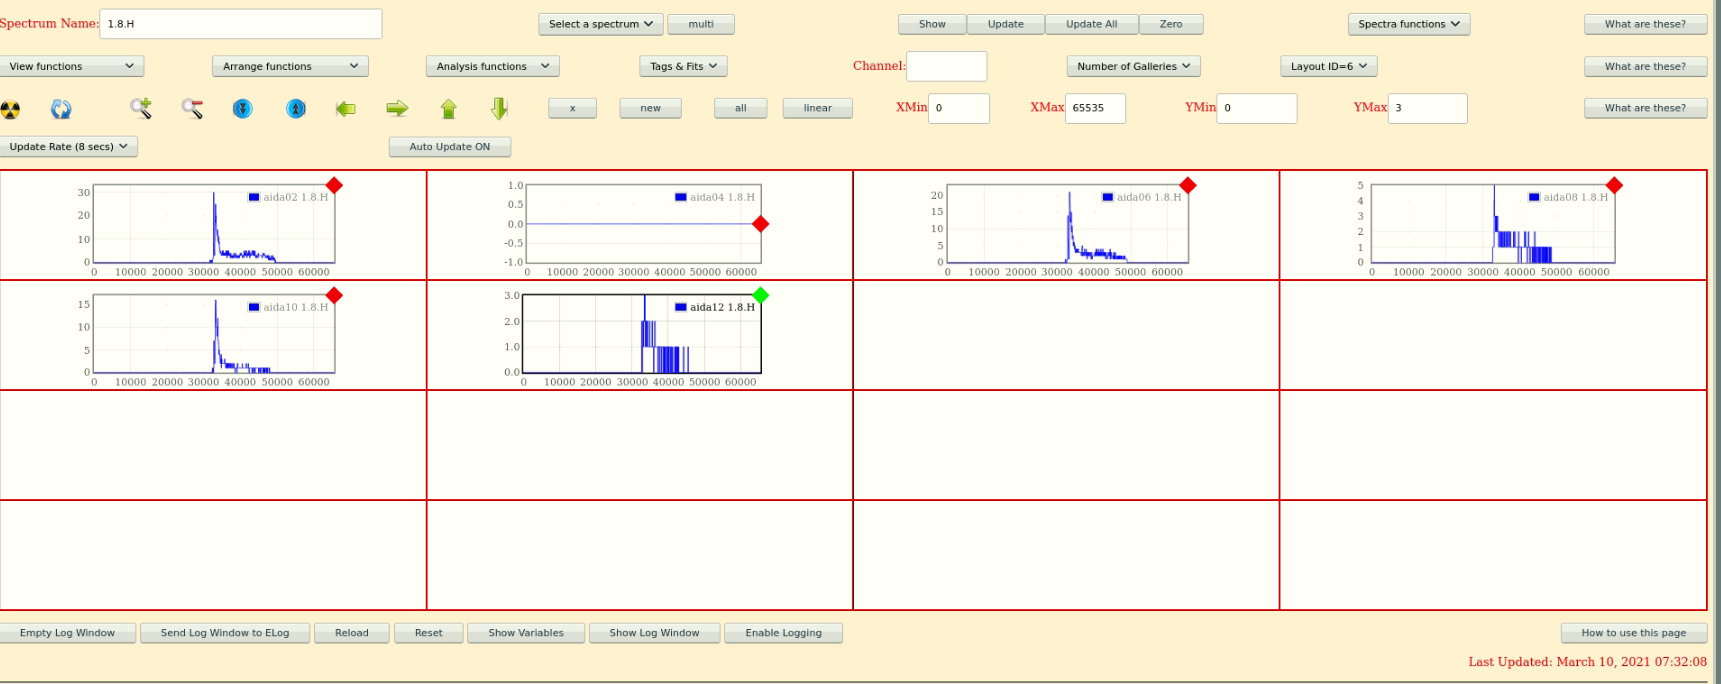Toggle the Auto Update ON button
Image resolution: width=1721 pixels, height=684 pixels.
pyautogui.click(x=450, y=147)
